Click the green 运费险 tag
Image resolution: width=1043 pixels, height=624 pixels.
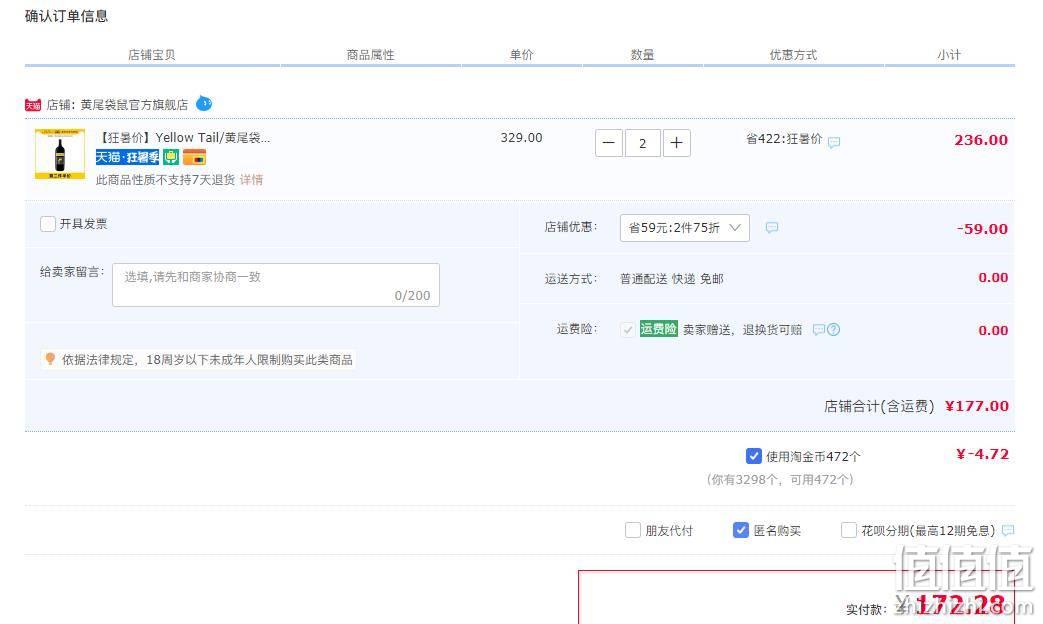[x=659, y=329]
